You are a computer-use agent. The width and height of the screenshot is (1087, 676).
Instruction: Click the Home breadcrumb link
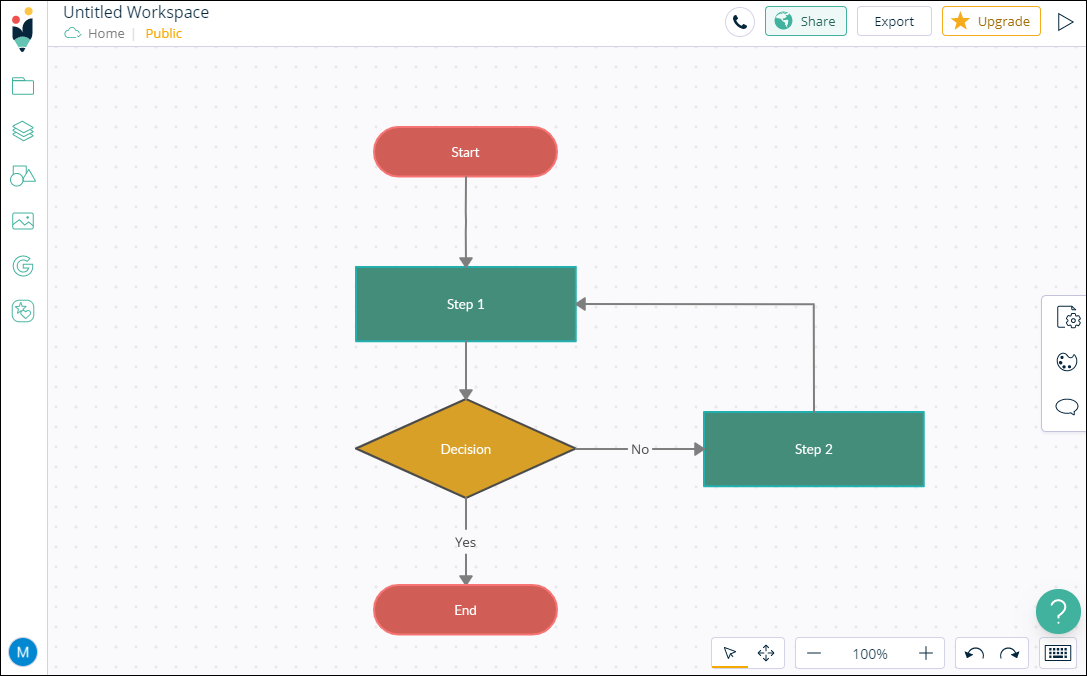[106, 33]
